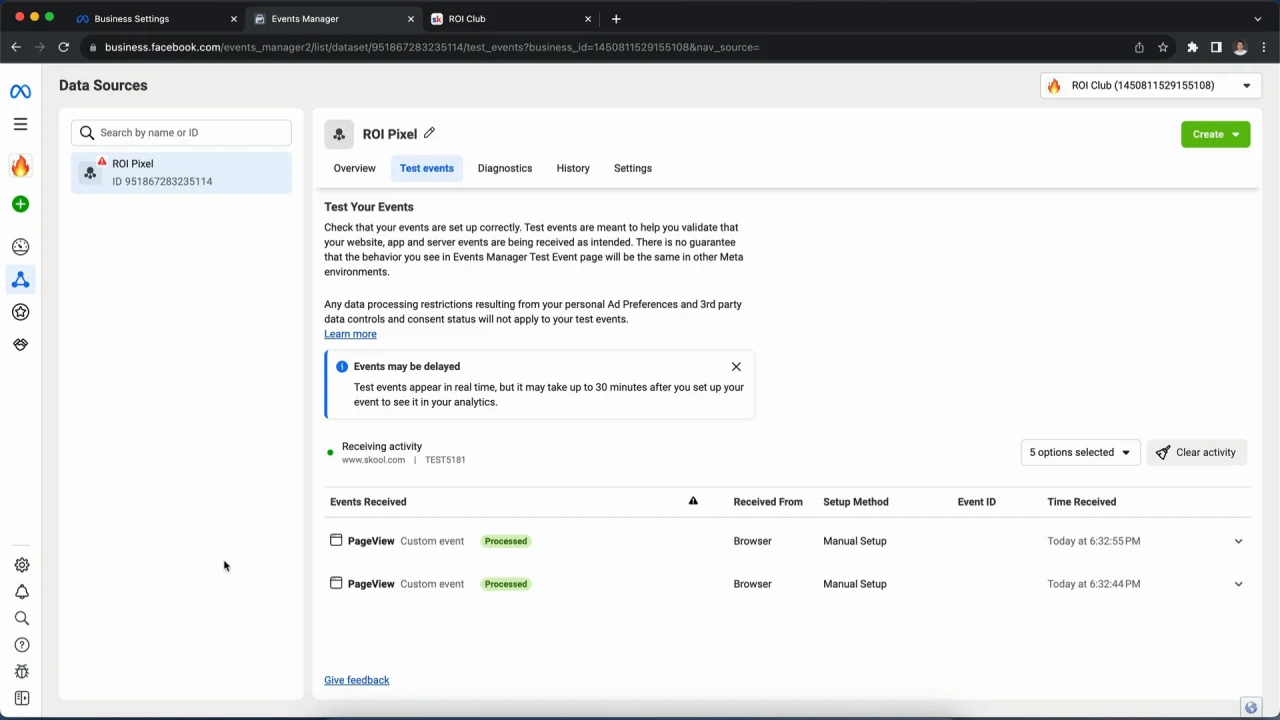
Task: Click the pencil edit icon next to ROI Pixel
Action: click(429, 133)
